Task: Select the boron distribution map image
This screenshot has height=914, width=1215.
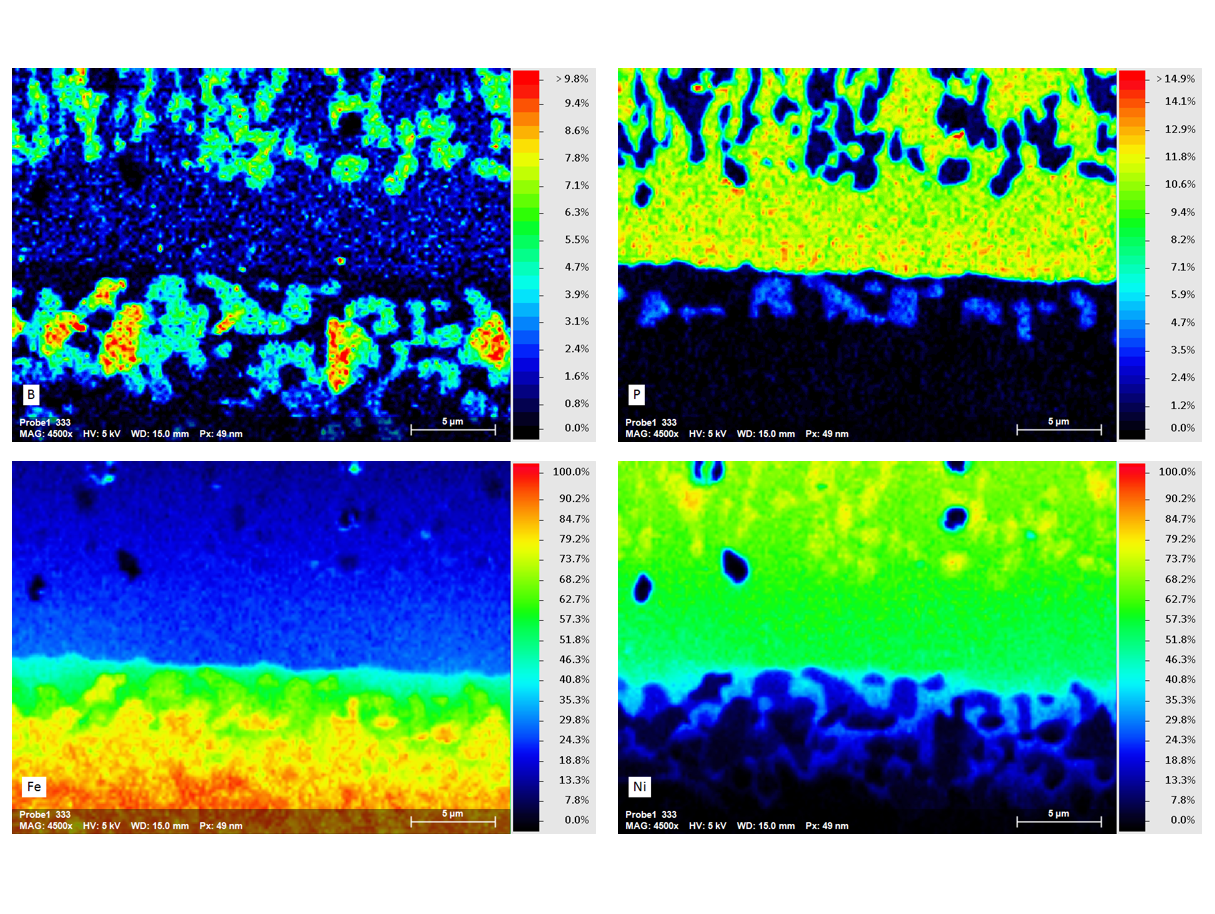Action: coord(260,254)
